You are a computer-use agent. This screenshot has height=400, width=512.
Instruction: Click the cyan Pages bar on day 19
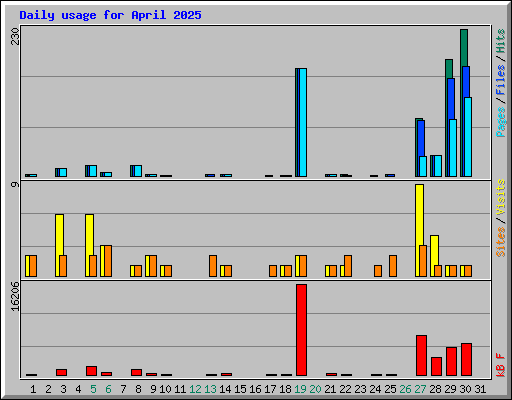click(303, 122)
